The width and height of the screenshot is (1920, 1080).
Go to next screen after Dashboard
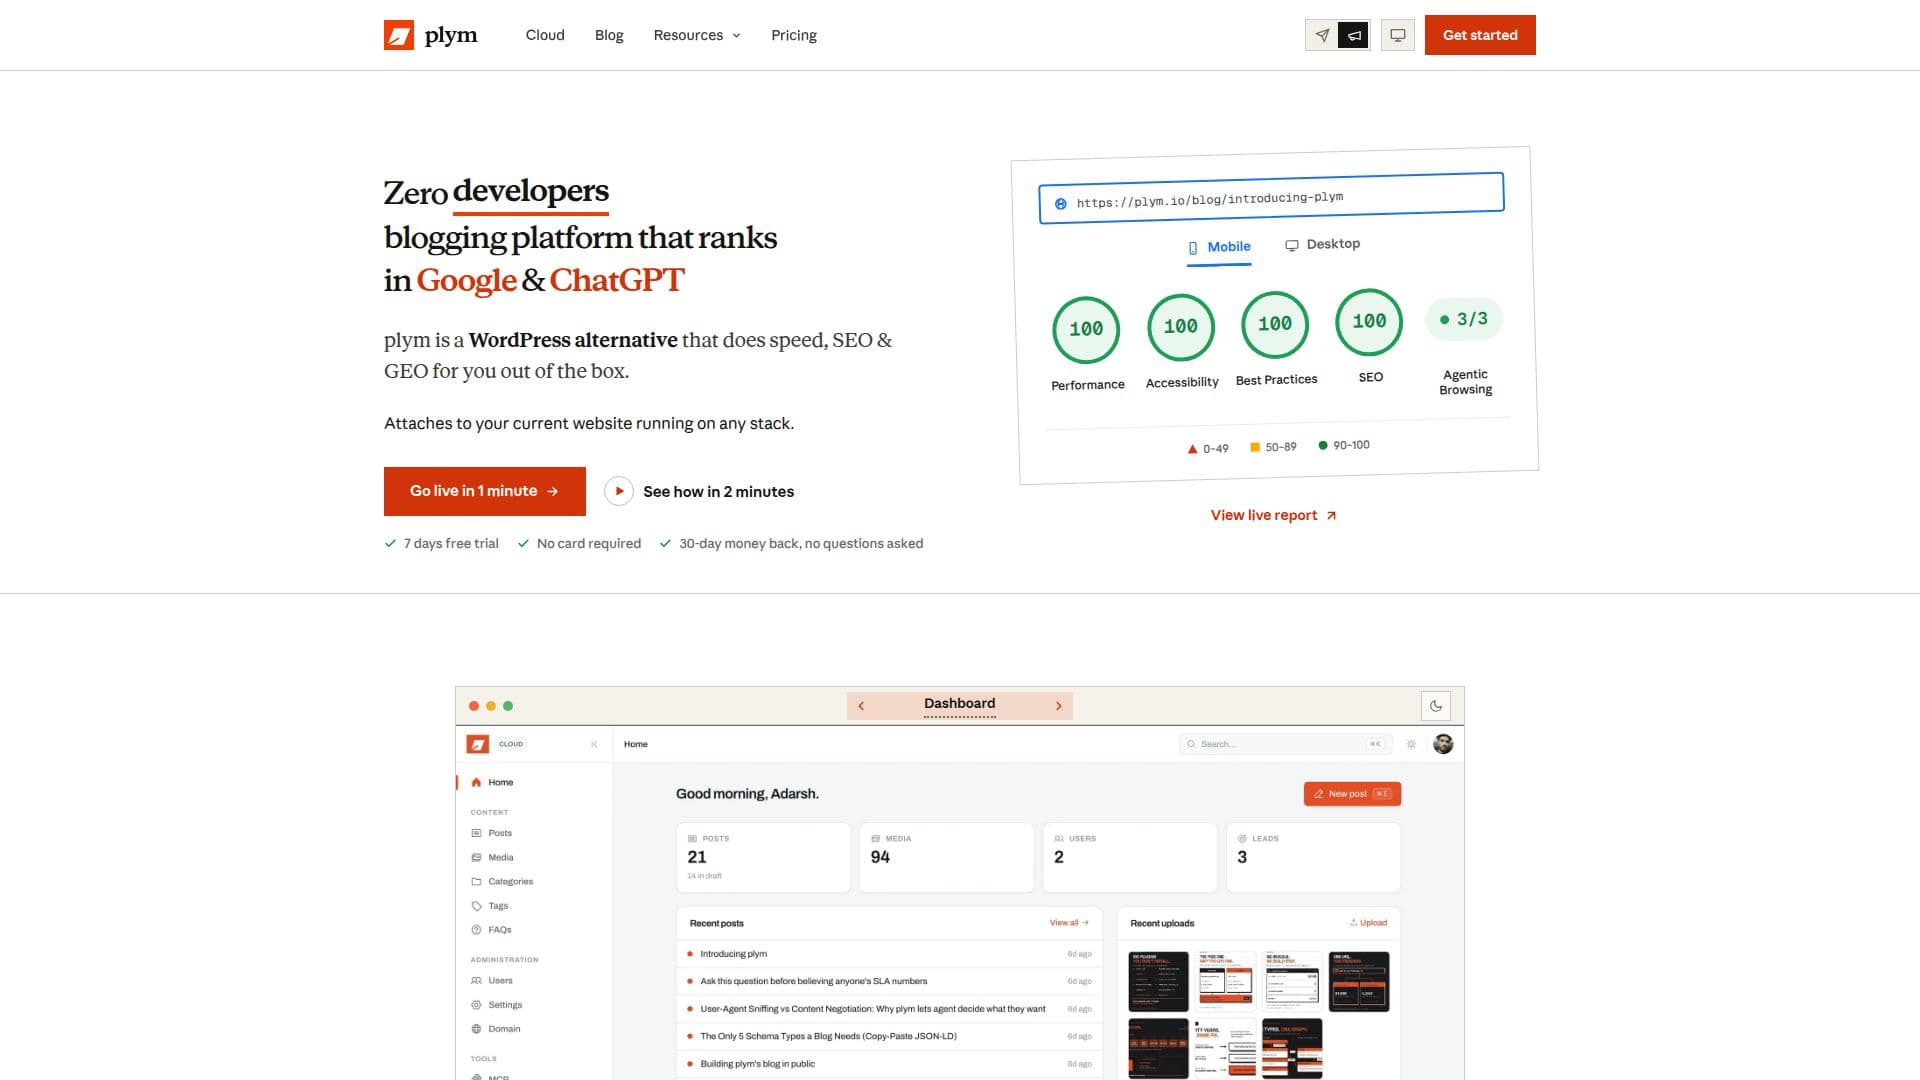[1058, 706]
